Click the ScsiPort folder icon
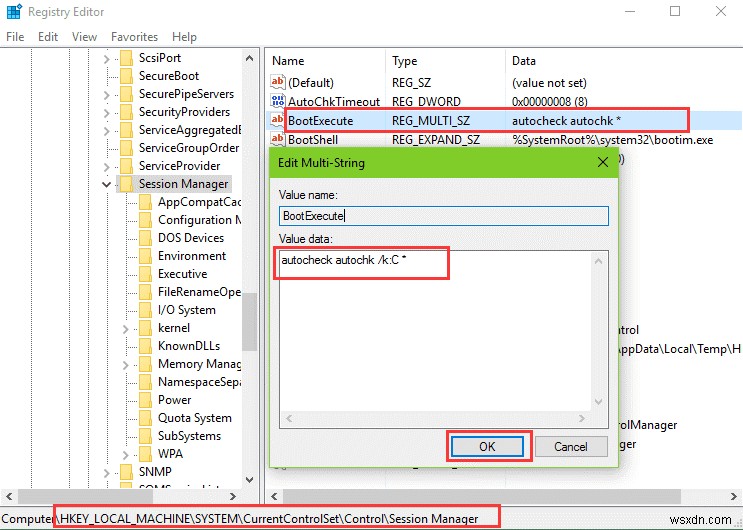This screenshot has width=743, height=530. coord(127,58)
